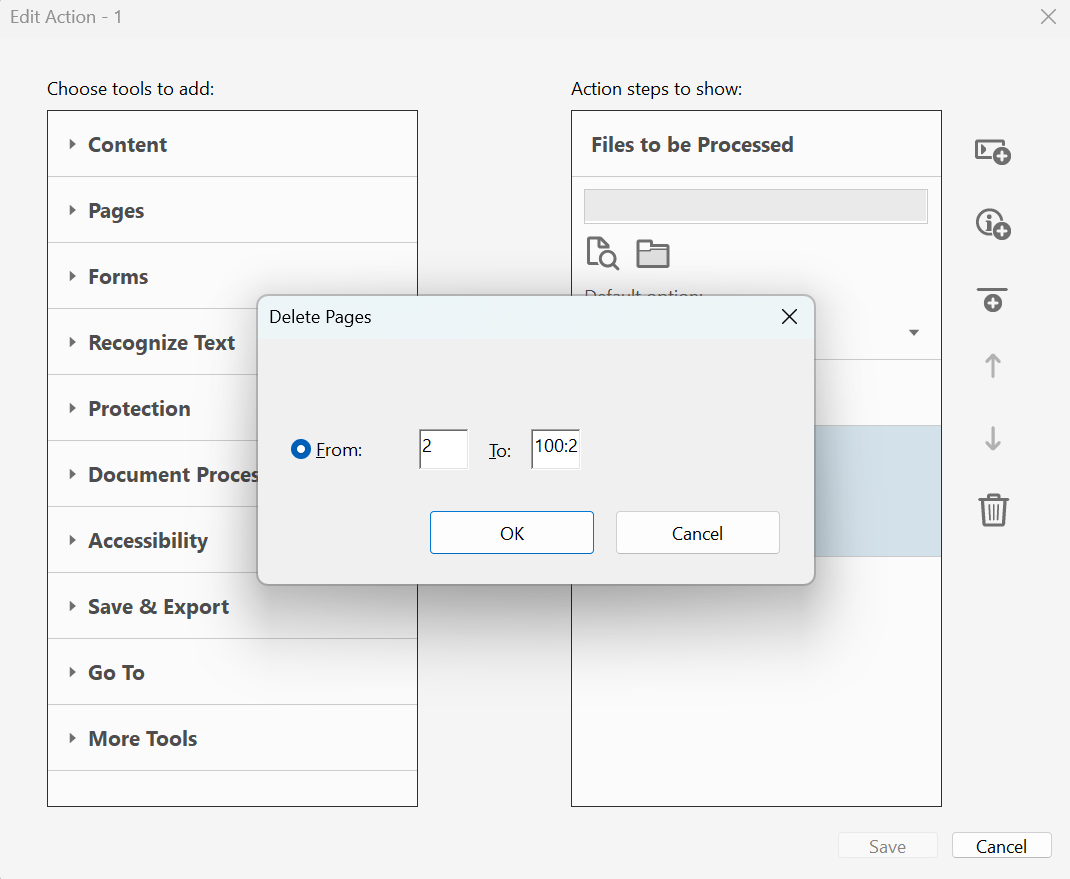Expand the Save & Export section

158,607
